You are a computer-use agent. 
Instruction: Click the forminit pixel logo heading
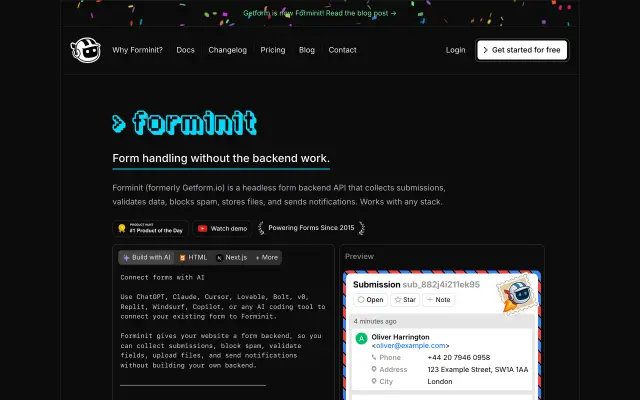(184, 122)
